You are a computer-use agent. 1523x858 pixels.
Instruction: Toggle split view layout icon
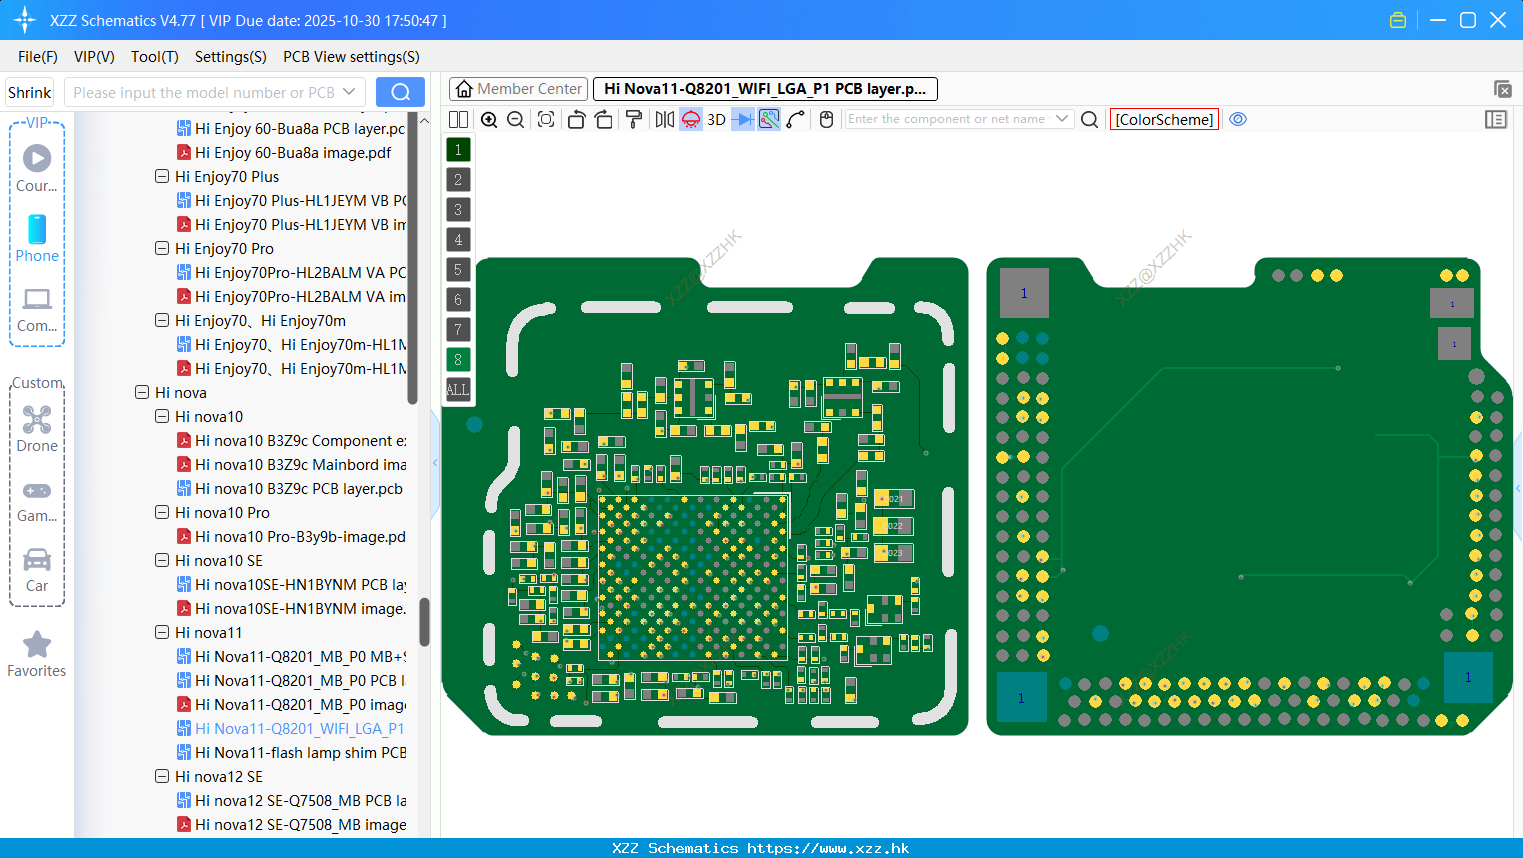(458, 119)
